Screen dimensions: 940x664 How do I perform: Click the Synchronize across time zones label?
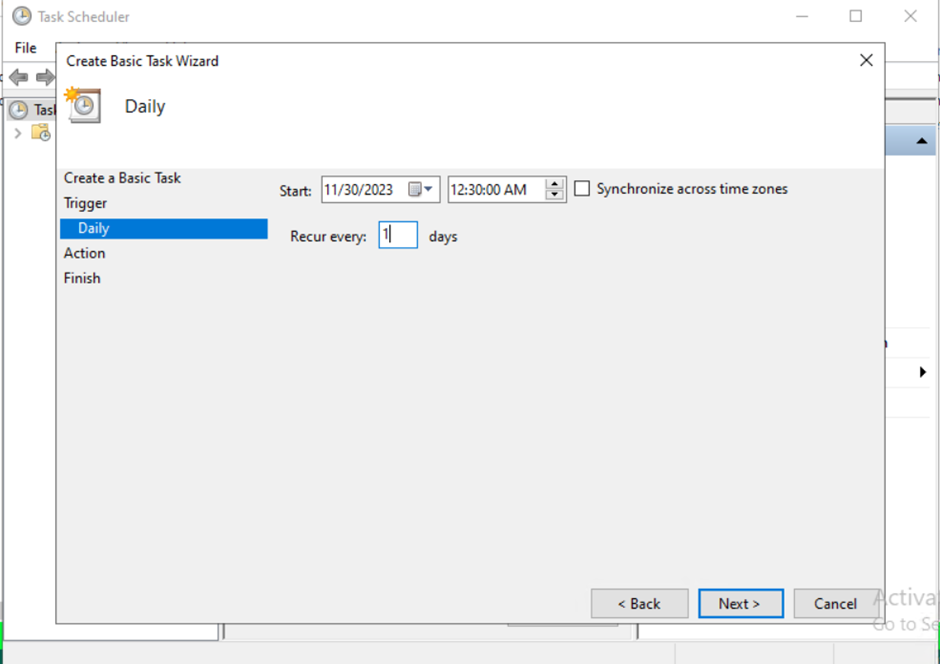tap(692, 189)
